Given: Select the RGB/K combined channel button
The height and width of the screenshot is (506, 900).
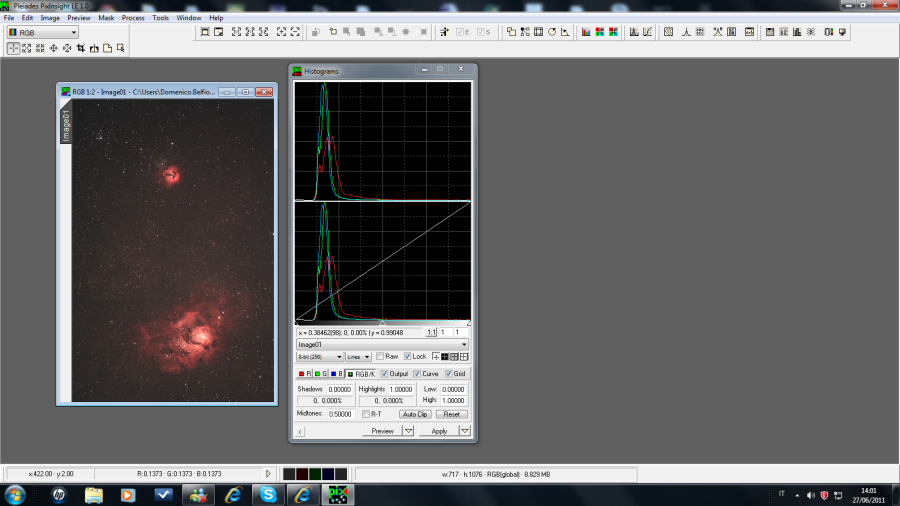Looking at the screenshot, I should coord(361,373).
